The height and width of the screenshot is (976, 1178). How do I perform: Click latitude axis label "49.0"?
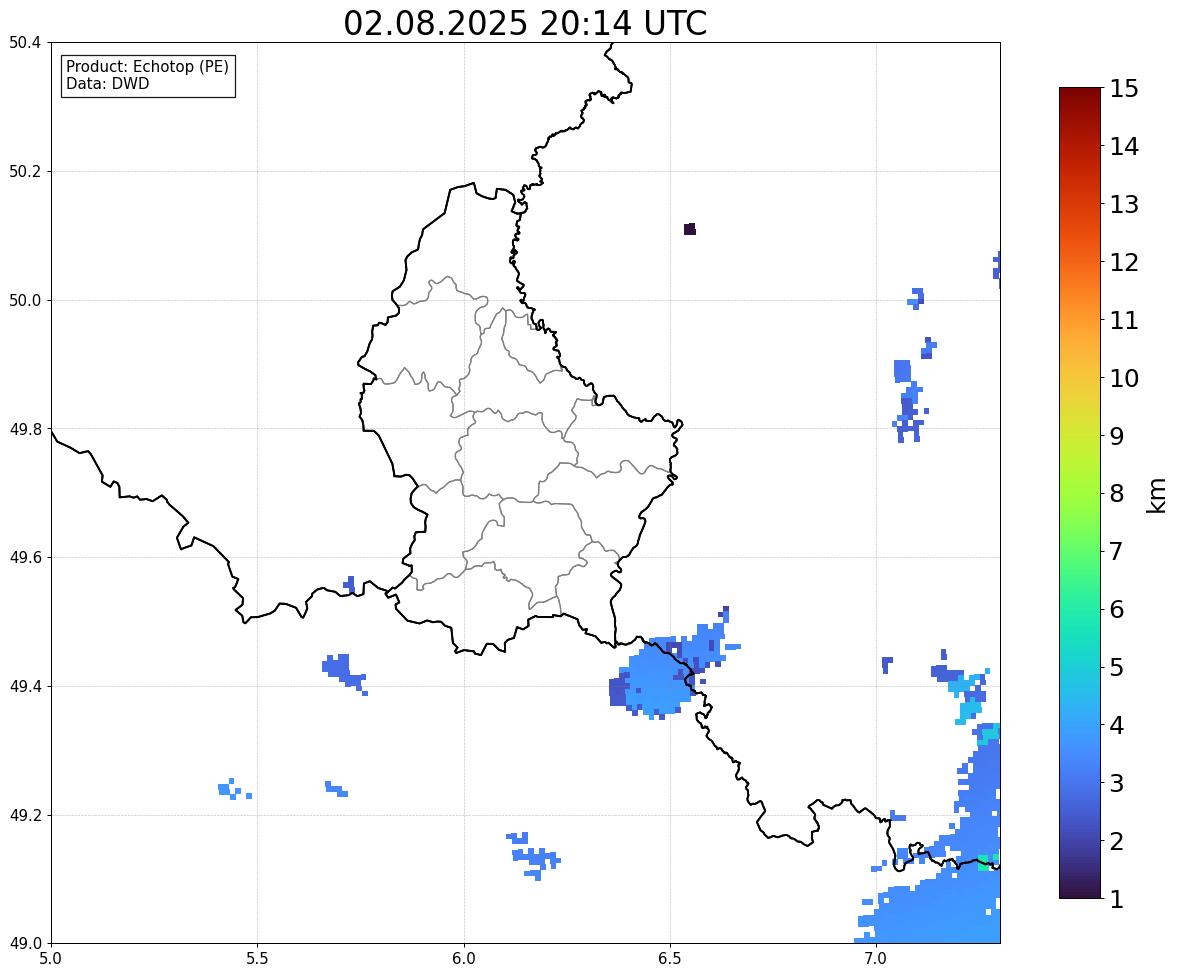(x=26, y=944)
